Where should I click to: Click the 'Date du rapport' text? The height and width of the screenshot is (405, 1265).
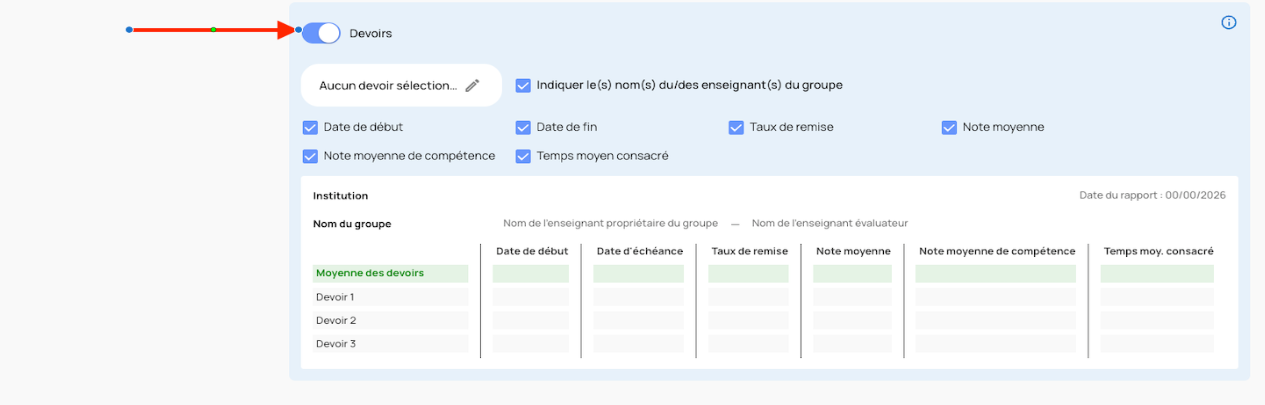point(1152,195)
